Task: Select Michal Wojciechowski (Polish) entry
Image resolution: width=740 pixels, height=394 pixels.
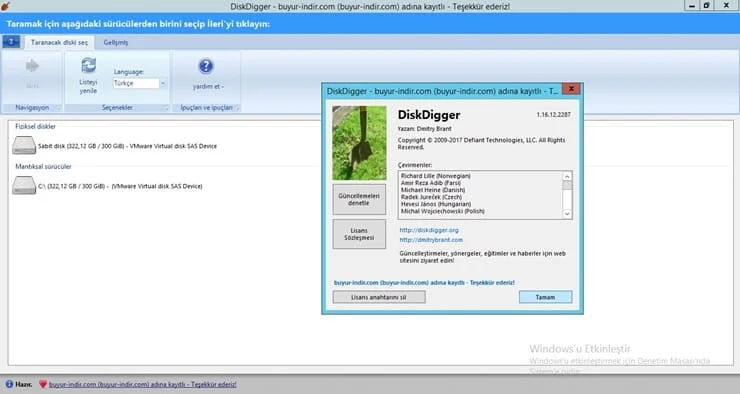Action: (x=443, y=211)
